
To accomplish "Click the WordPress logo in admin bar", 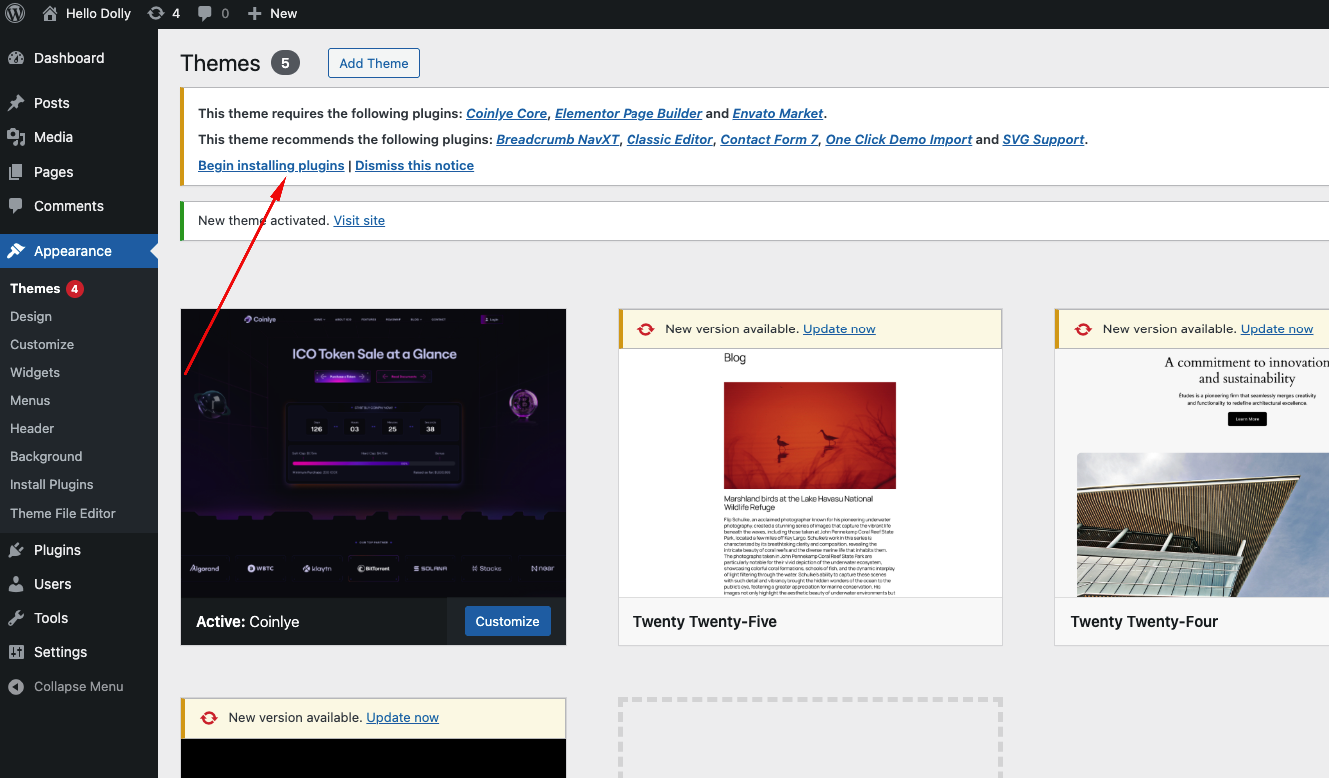I will (x=15, y=13).
